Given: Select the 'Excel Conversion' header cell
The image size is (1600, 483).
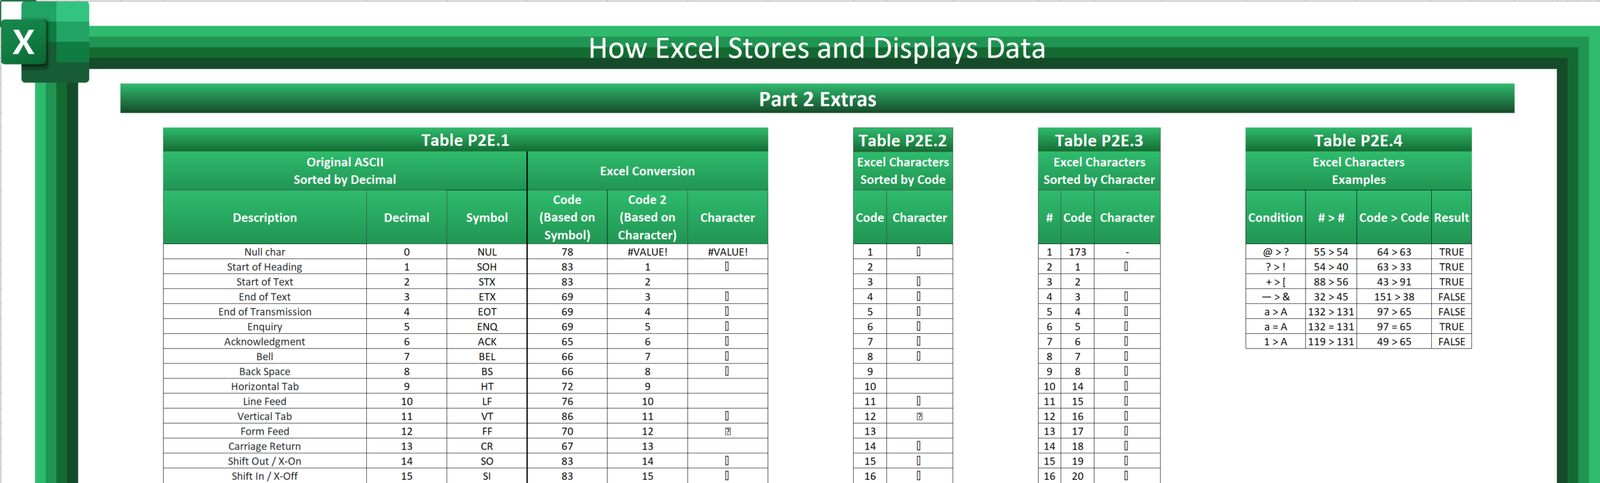Looking at the screenshot, I should click(x=647, y=171).
